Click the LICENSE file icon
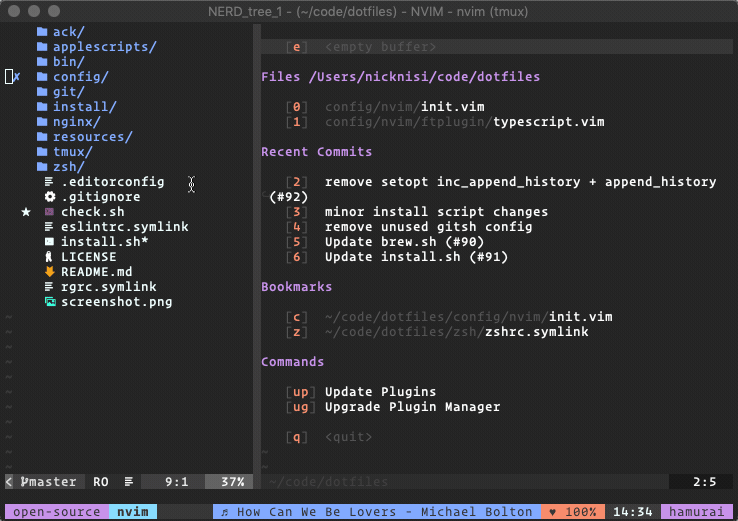 click(48, 257)
